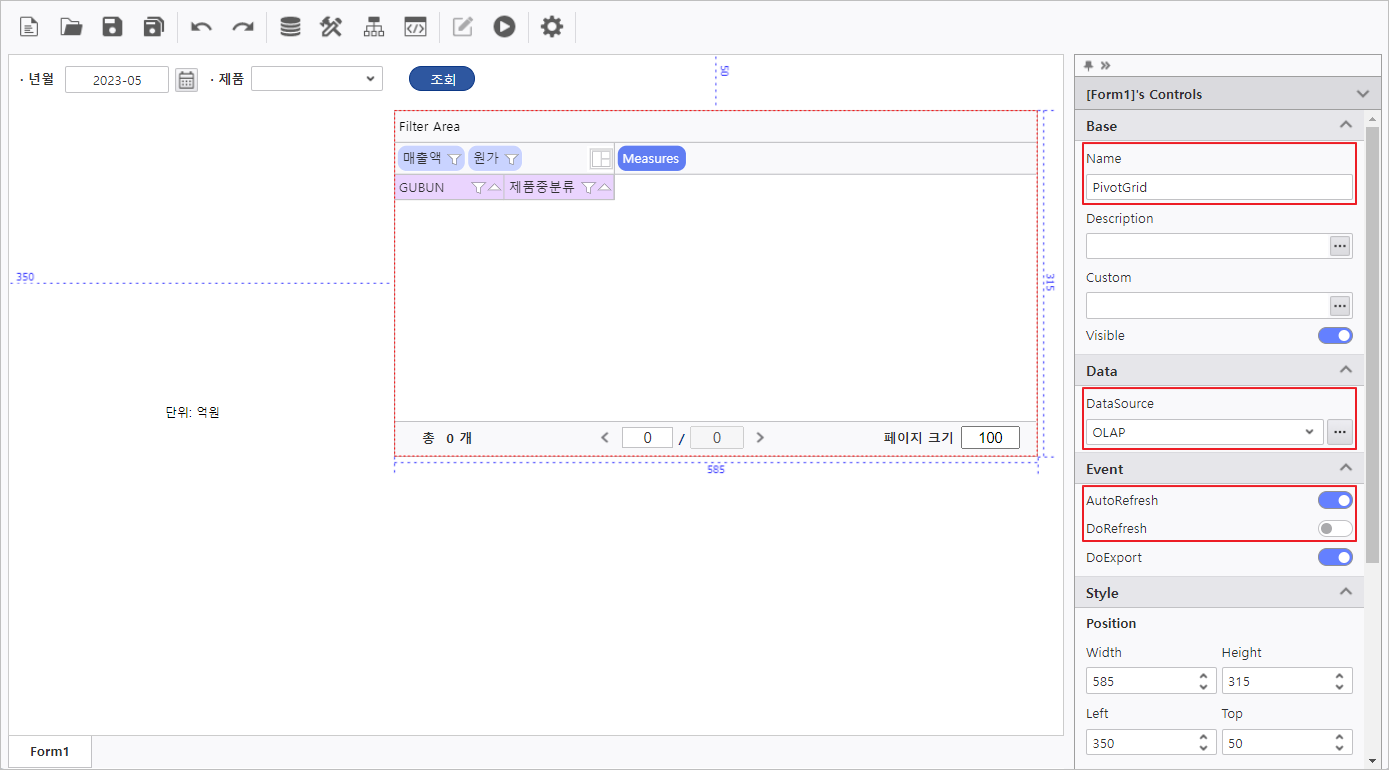1389x770 pixels.
Task: Collapse the Event section
Action: [x=1346, y=468]
